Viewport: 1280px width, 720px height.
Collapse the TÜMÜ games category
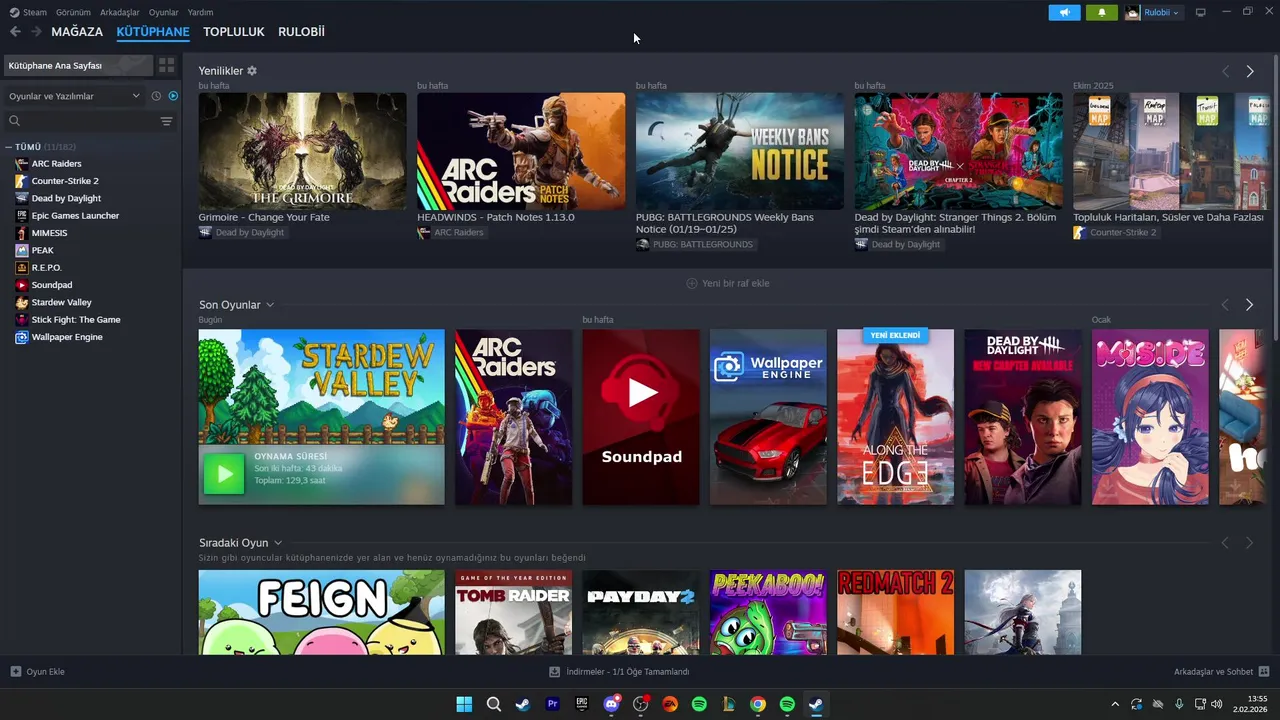[8, 147]
